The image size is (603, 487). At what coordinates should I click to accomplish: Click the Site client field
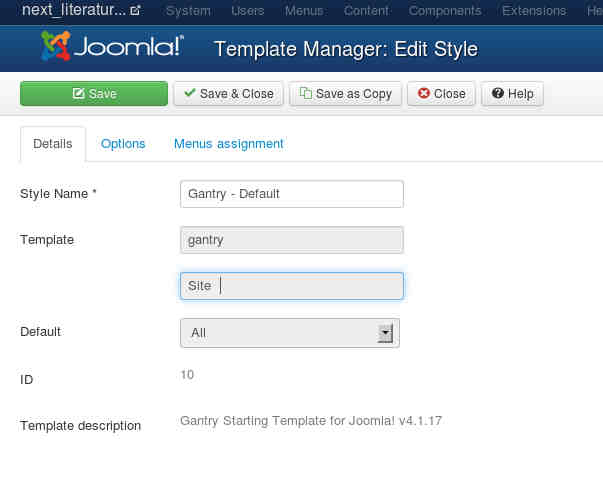[291, 286]
